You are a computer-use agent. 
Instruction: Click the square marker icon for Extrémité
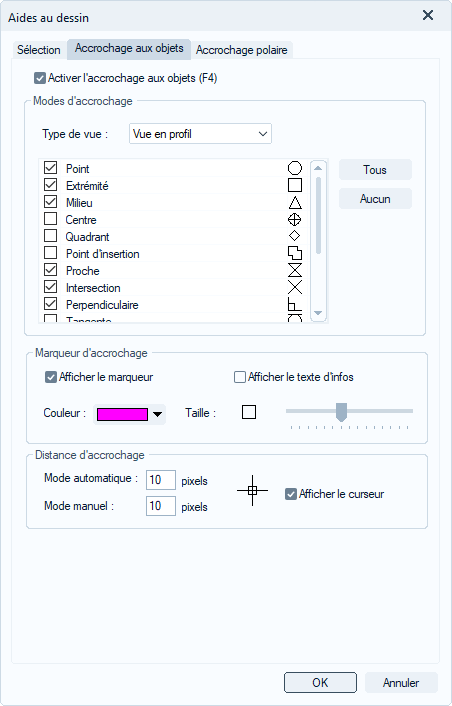[295, 186]
